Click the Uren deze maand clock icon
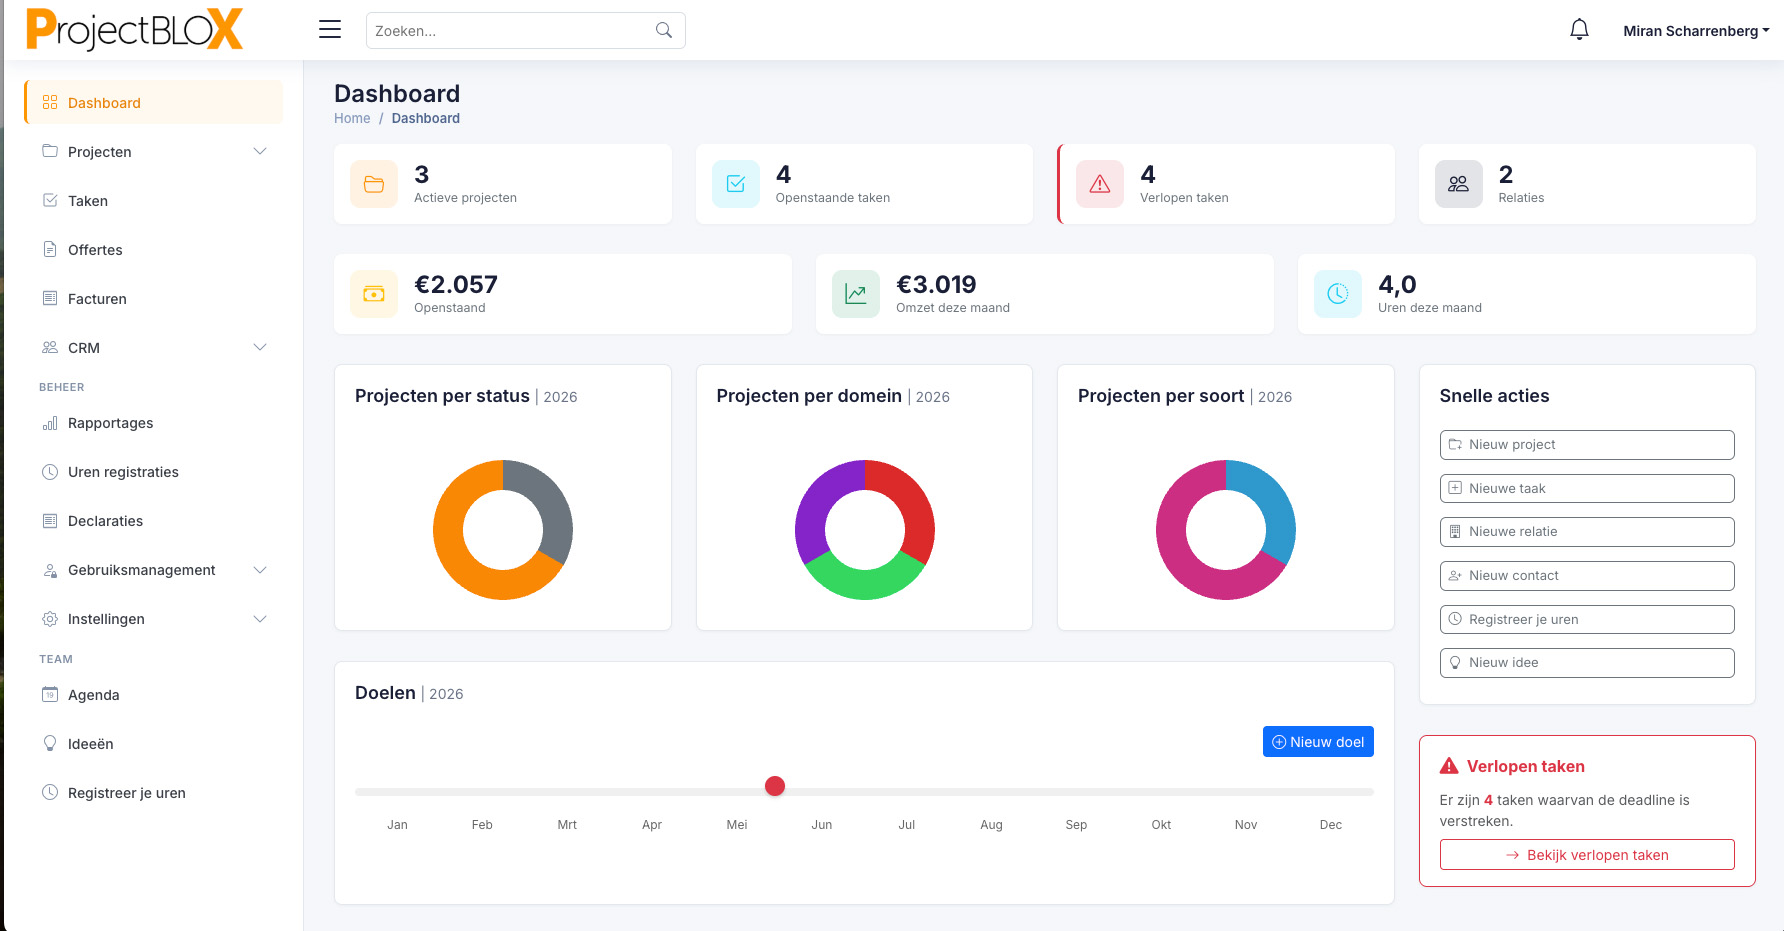The width and height of the screenshot is (1784, 931). pos(1338,294)
